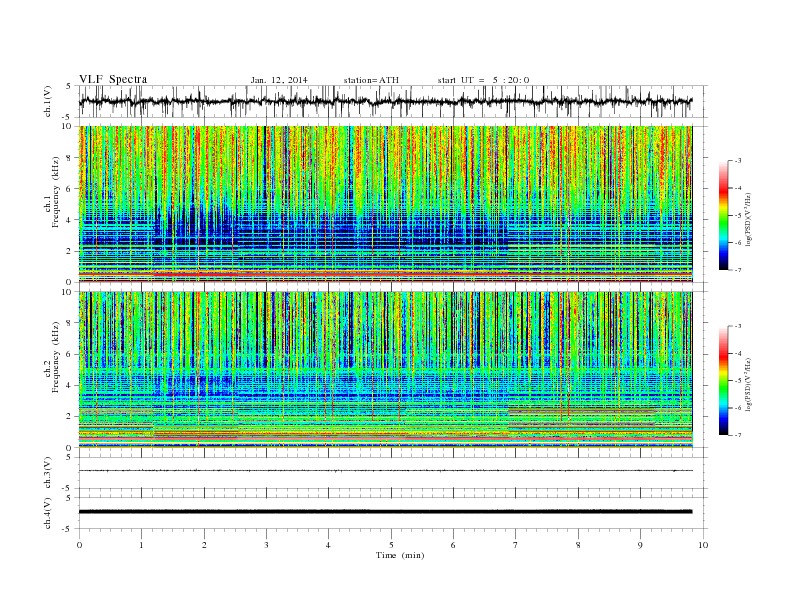Click time axis tick label "7"
This screenshot has width=792, height=612.
515,545
